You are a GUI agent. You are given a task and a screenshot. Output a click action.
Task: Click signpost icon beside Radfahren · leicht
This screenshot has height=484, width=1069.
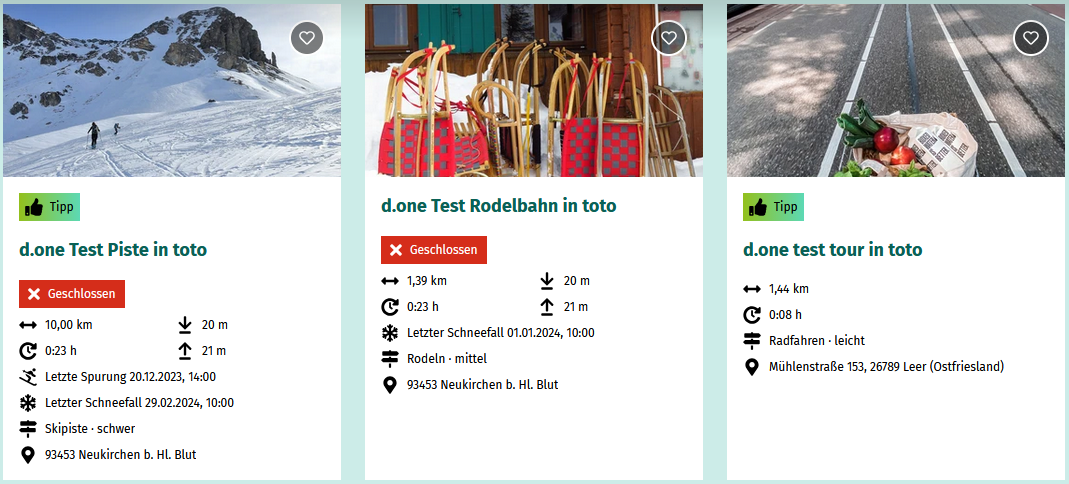752,340
